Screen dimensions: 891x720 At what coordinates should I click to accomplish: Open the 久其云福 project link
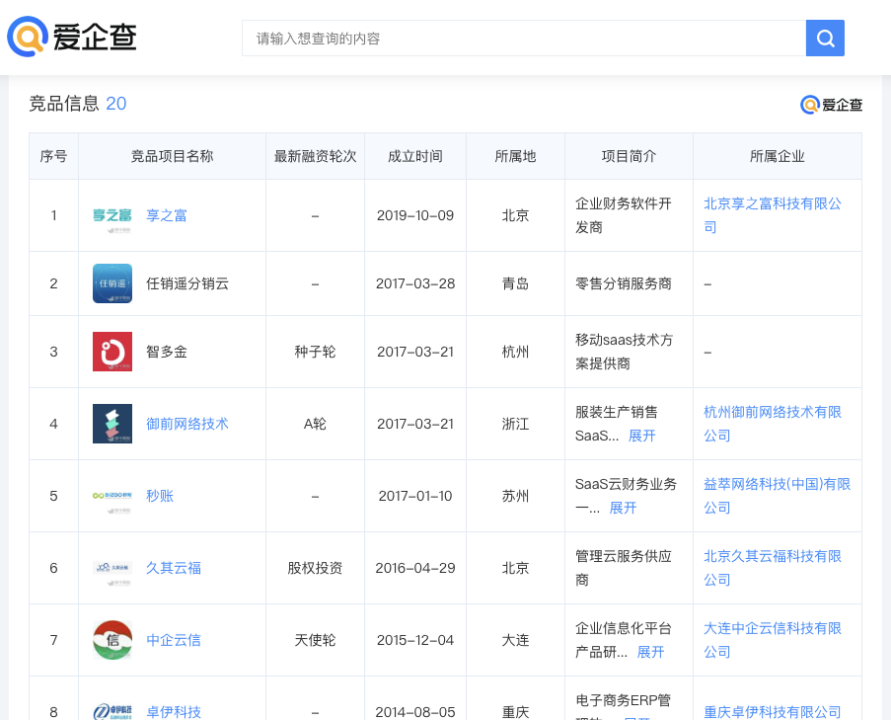pyautogui.click(x=173, y=568)
